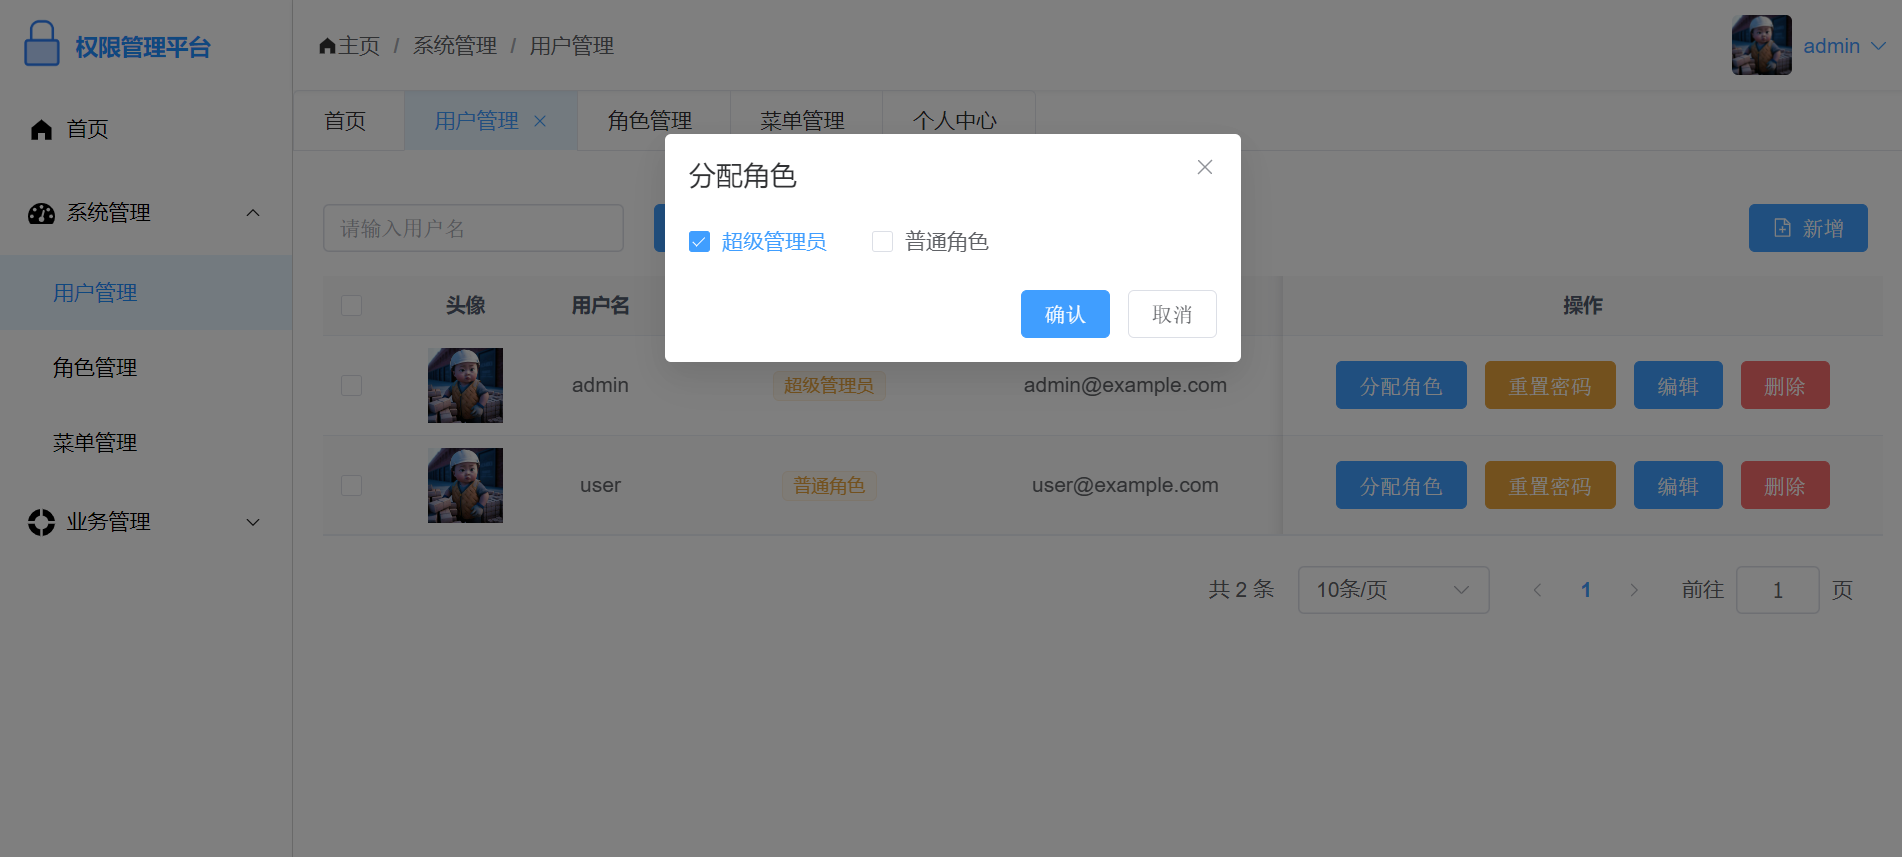
Task: Click the admin avatar in header
Action: click(x=1761, y=45)
